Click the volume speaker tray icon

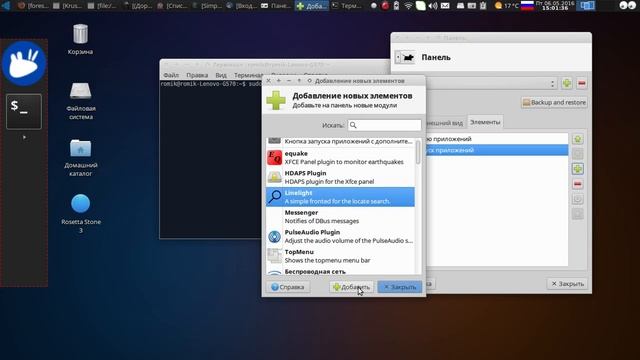[x=433, y=6]
